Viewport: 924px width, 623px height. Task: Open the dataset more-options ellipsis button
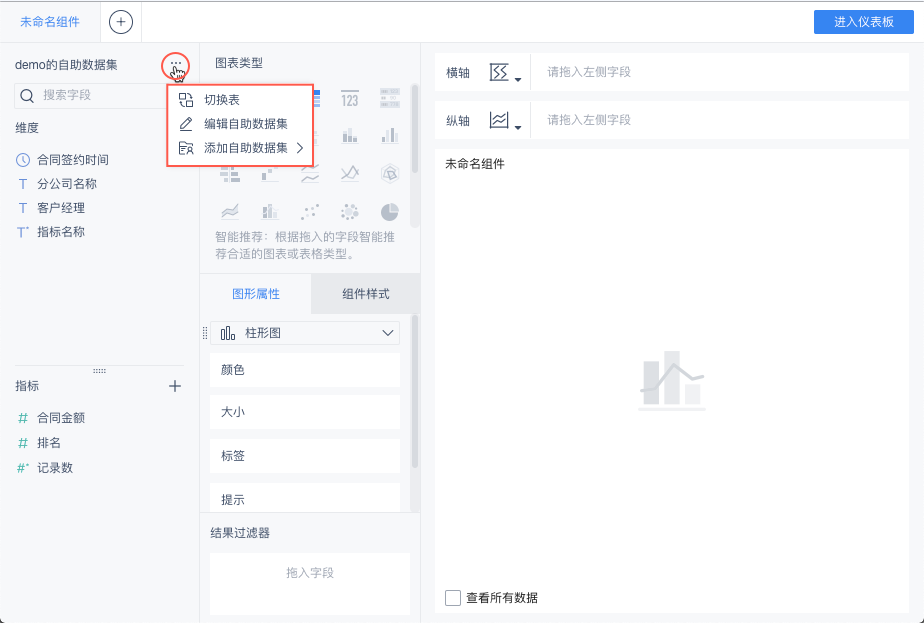point(175,64)
